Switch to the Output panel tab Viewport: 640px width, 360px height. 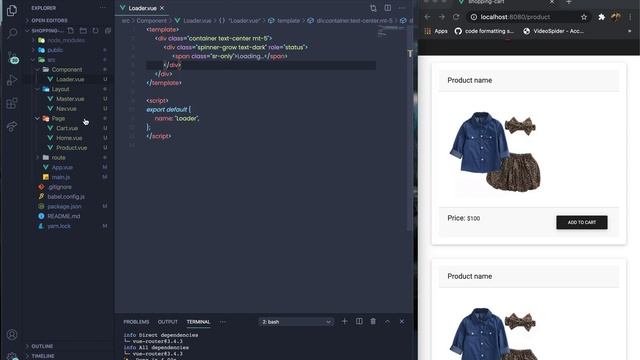(x=168, y=322)
